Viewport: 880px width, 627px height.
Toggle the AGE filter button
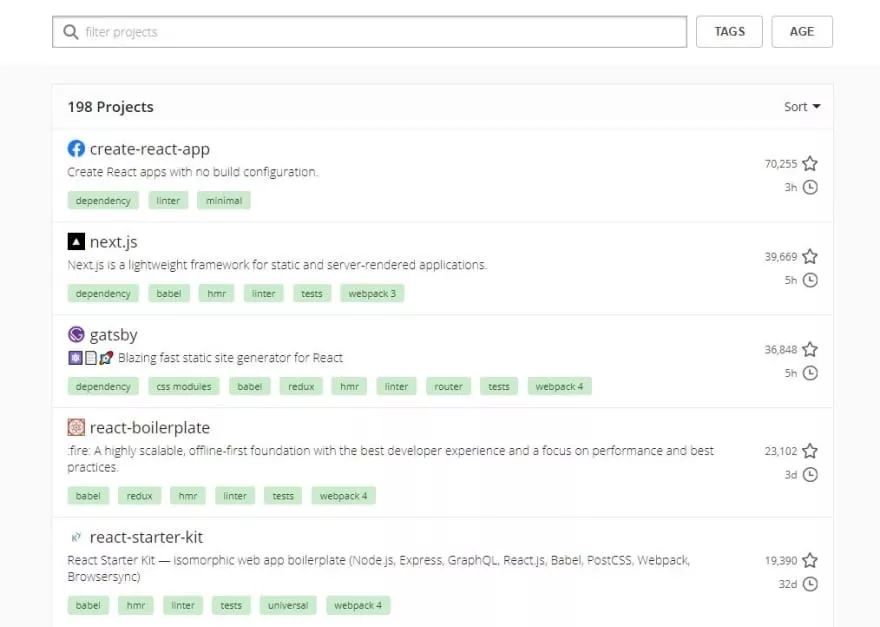pos(802,32)
